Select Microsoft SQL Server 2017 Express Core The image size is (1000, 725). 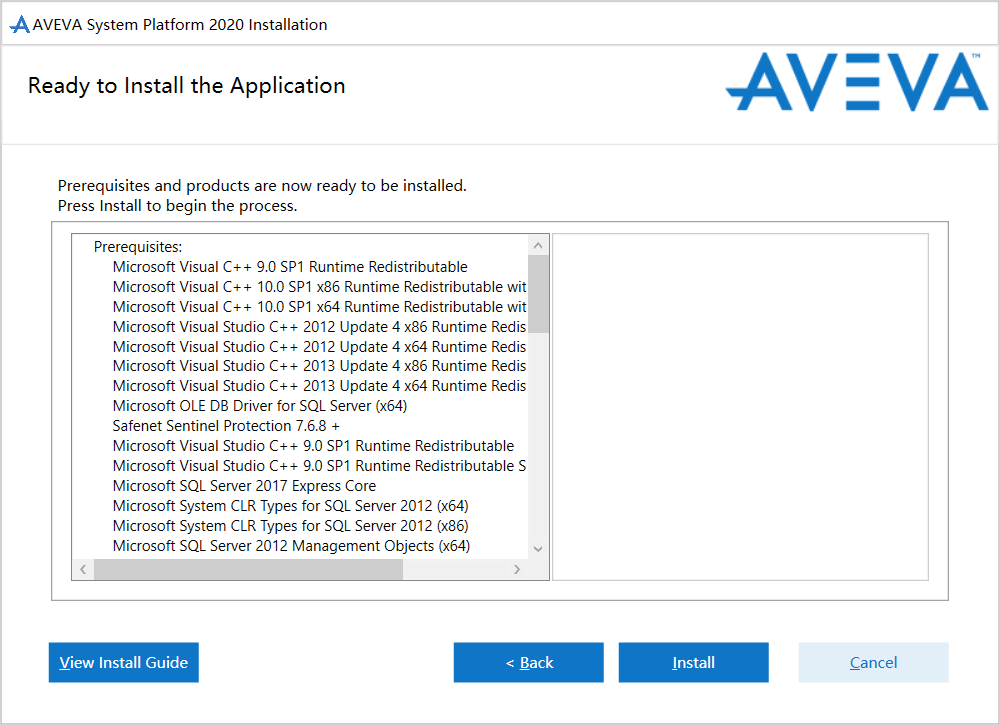pos(244,486)
